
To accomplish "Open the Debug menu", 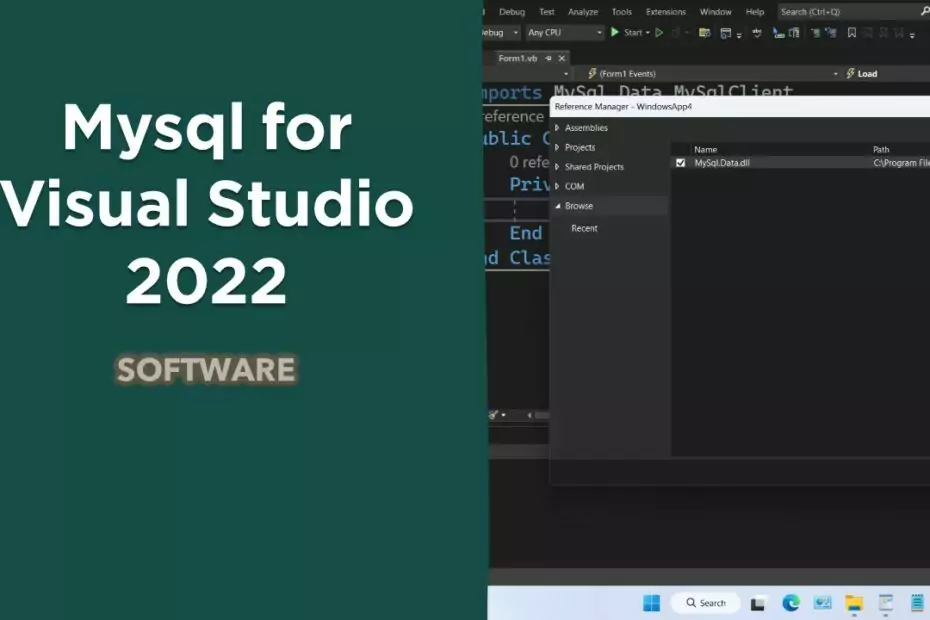I will pos(512,12).
